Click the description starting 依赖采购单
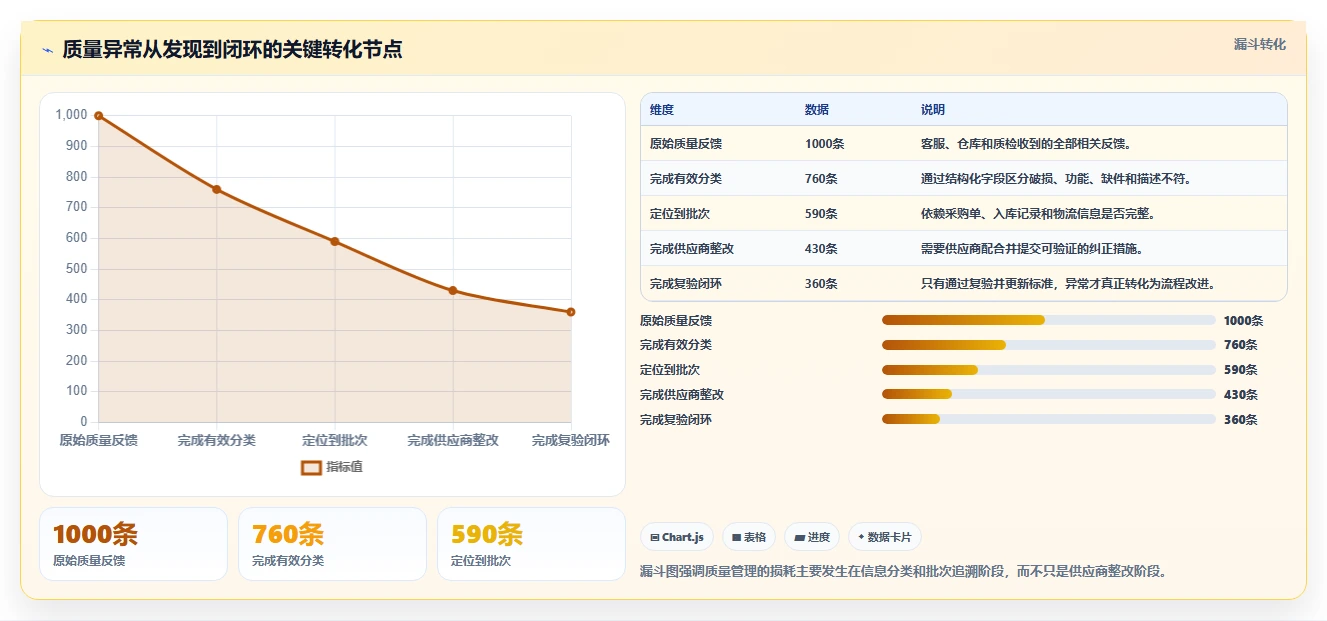1327x621 pixels. [x=1038, y=214]
